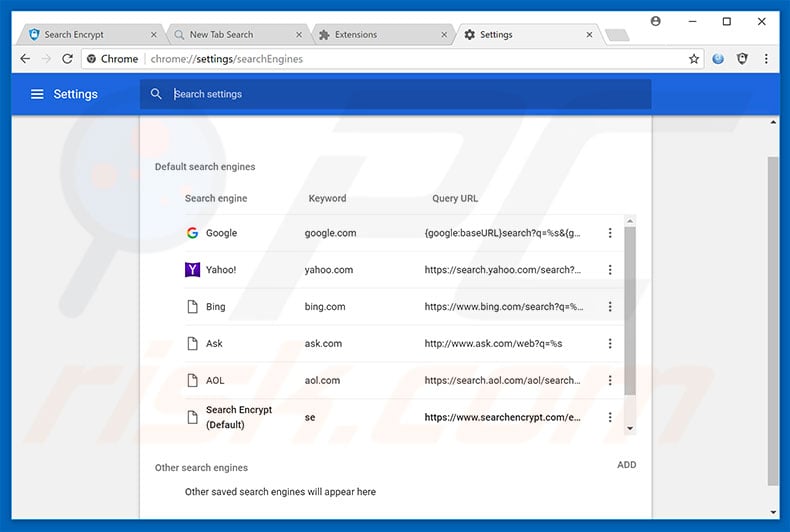Click the Keyword column header

tap(327, 198)
